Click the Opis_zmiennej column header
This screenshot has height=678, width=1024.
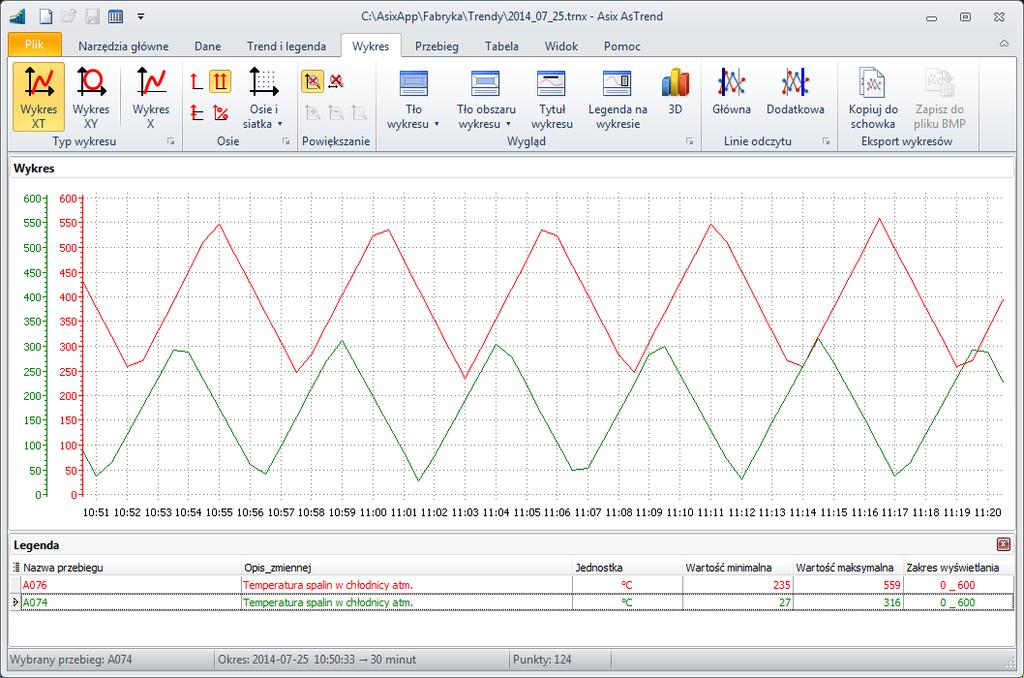(407, 567)
